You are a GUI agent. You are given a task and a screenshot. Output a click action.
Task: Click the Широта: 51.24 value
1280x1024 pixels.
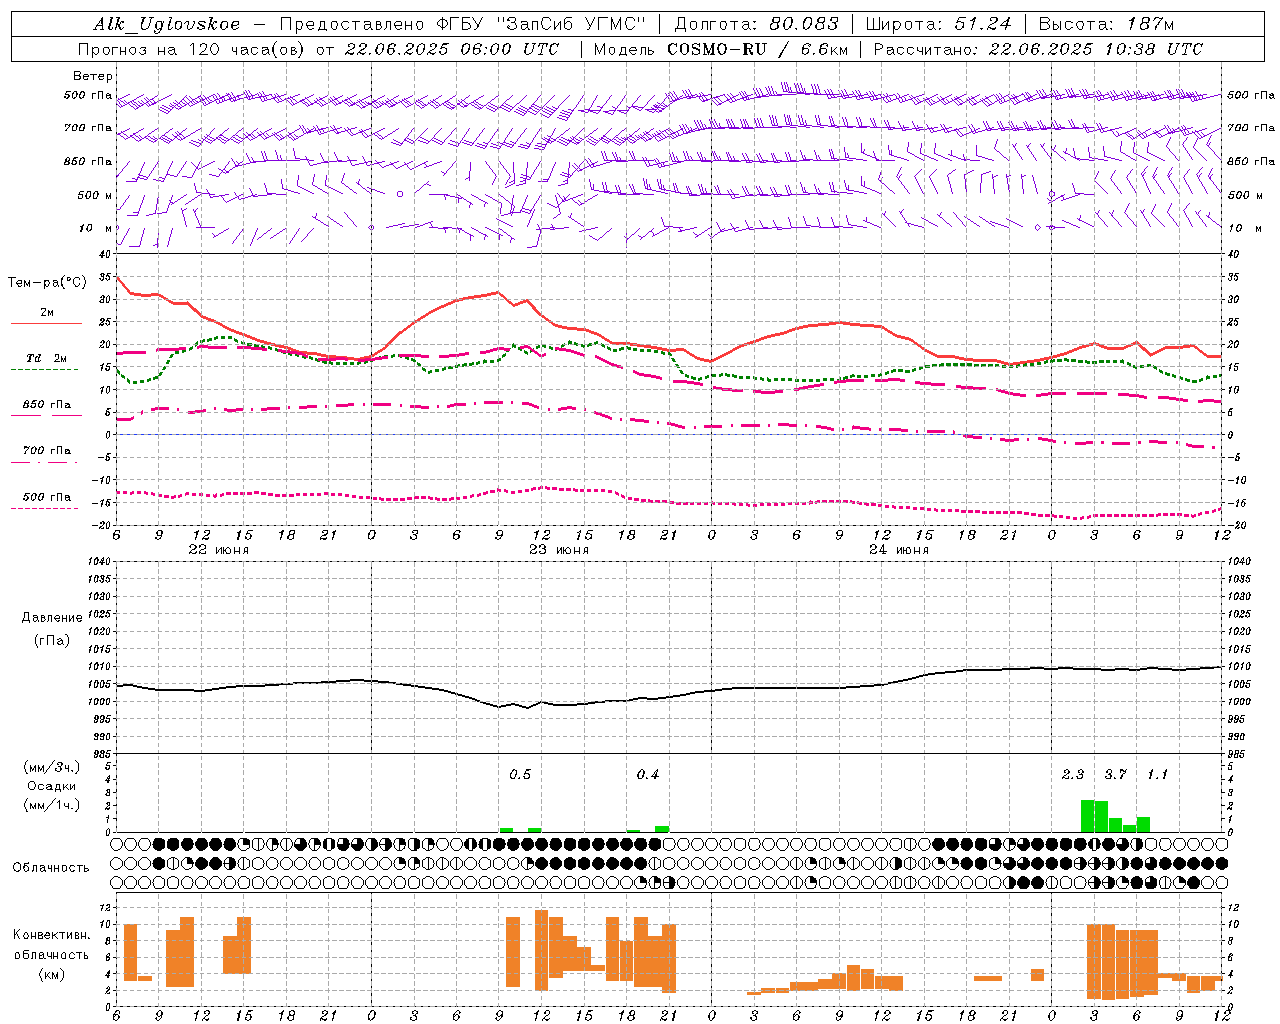pos(938,25)
